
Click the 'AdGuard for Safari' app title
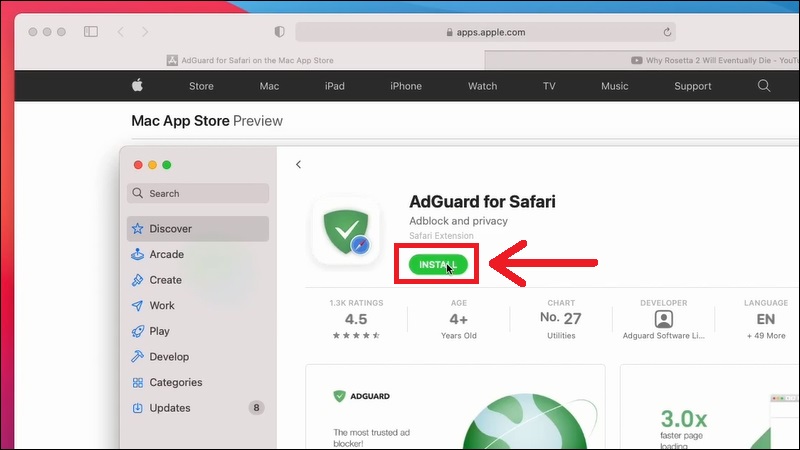[482, 202]
